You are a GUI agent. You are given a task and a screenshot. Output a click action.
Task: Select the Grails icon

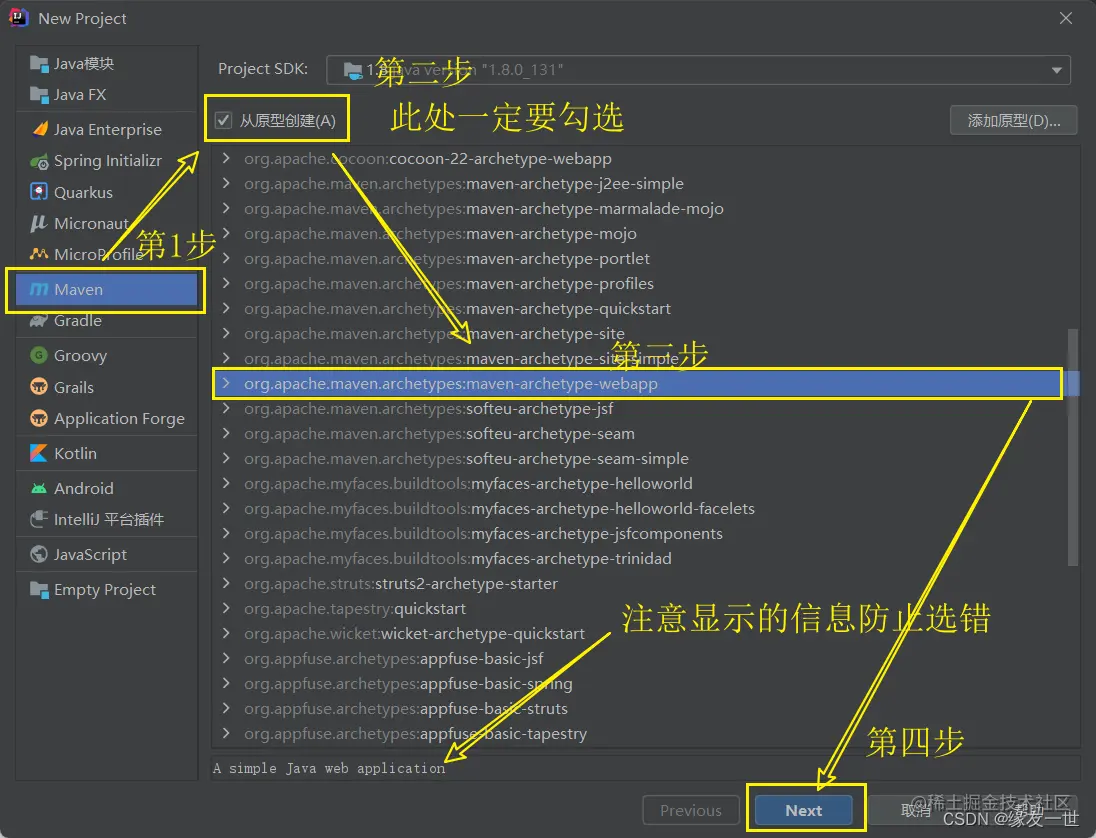pyautogui.click(x=38, y=387)
